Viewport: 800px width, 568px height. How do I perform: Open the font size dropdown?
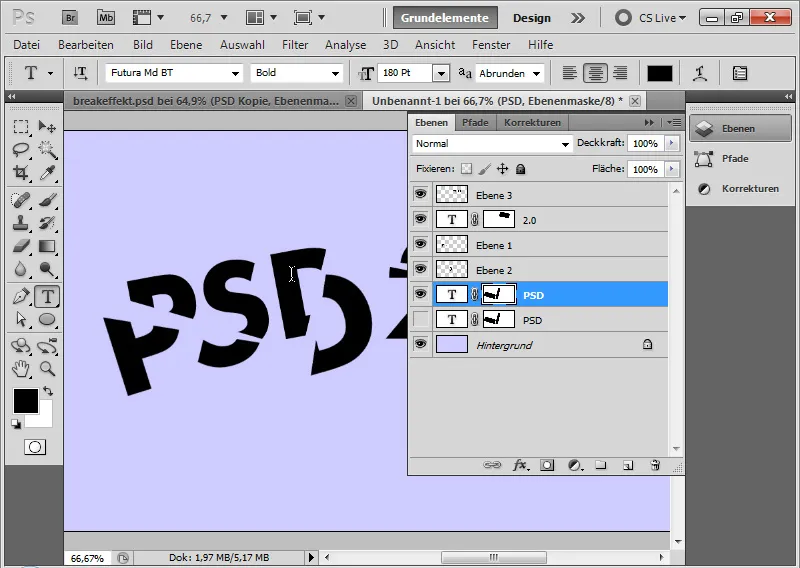pyautogui.click(x=441, y=73)
